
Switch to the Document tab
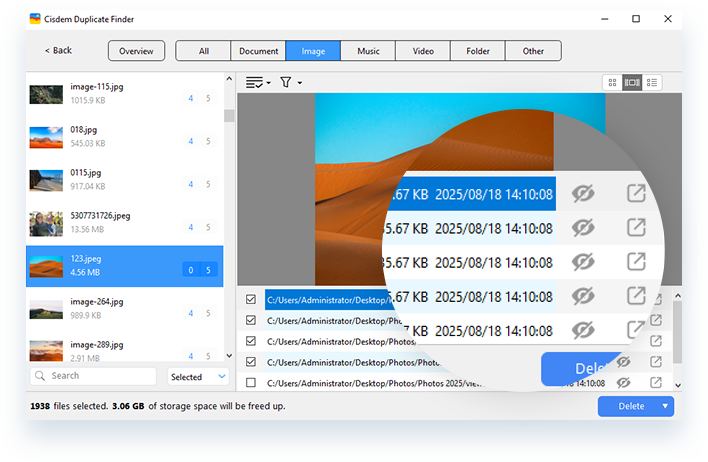258,51
